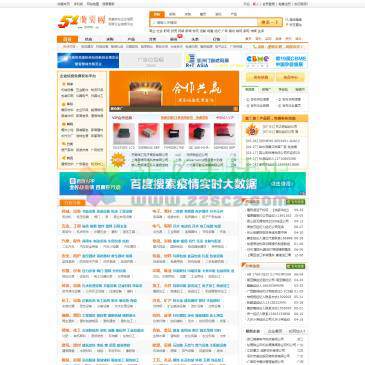Viewport: 365px width, 365px height.
Task: Open the 51 site logo home link
Action: click(x=82, y=21)
